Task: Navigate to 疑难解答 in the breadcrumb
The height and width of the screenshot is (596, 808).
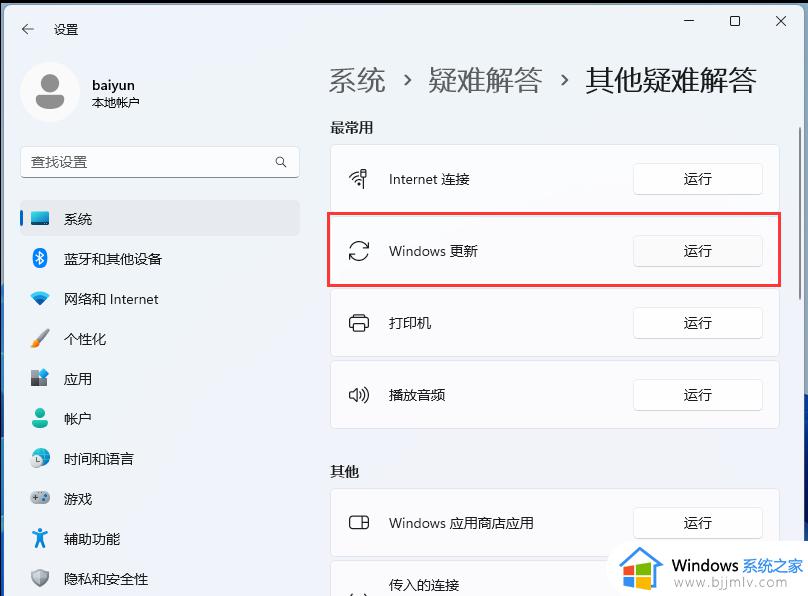Action: coord(485,80)
